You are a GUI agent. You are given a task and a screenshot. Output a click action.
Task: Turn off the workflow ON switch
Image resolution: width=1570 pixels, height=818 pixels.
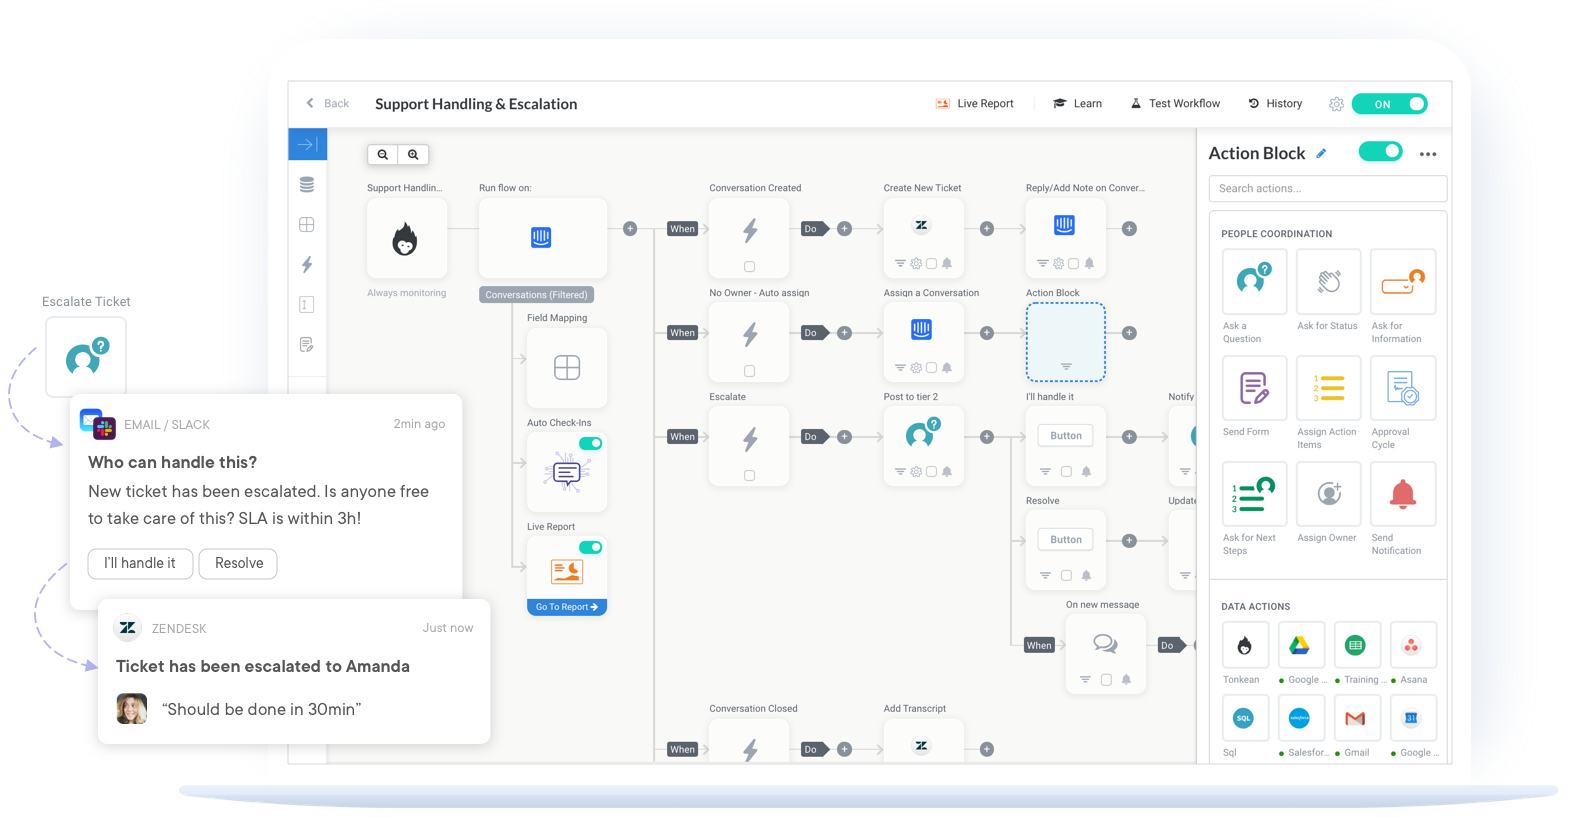coord(1389,104)
